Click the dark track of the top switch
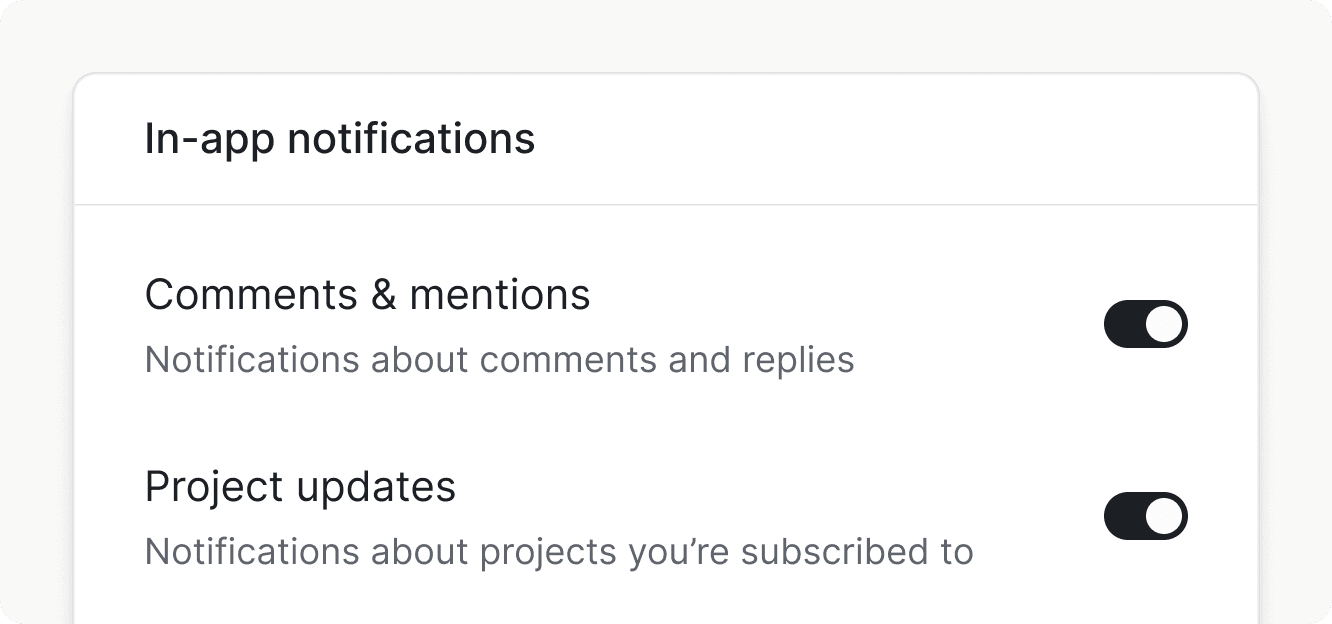Viewport: 1332px width, 624px height. [x=1125, y=324]
